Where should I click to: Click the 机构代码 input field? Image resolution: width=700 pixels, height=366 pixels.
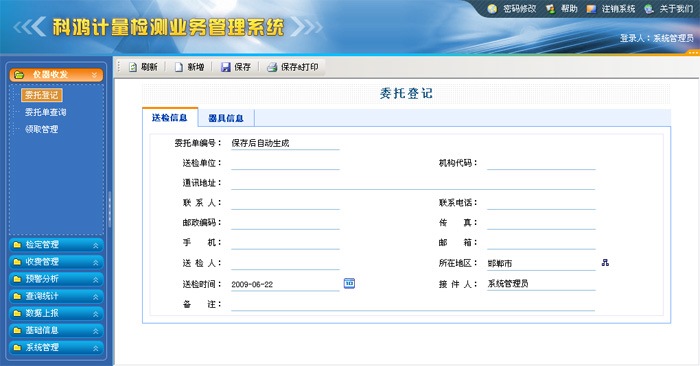[541, 163]
